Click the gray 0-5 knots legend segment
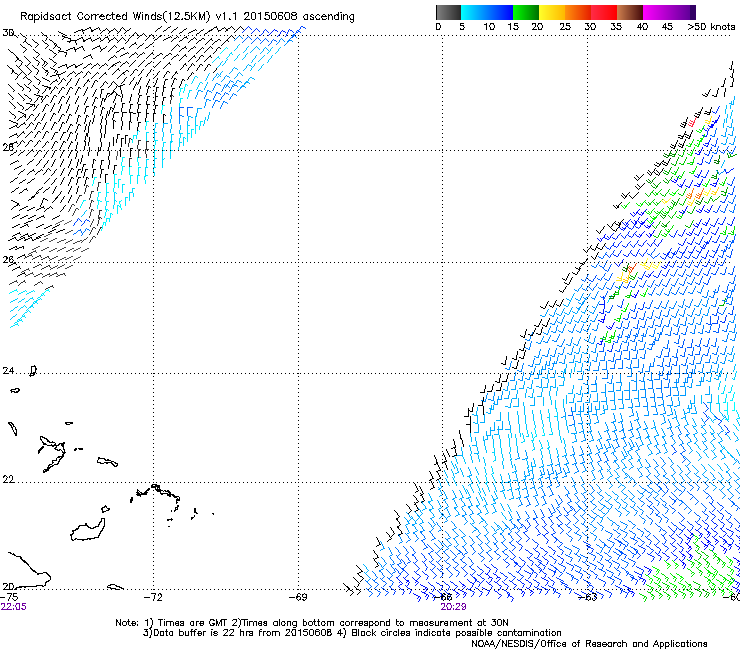This screenshot has height=650, width=740. click(448, 12)
